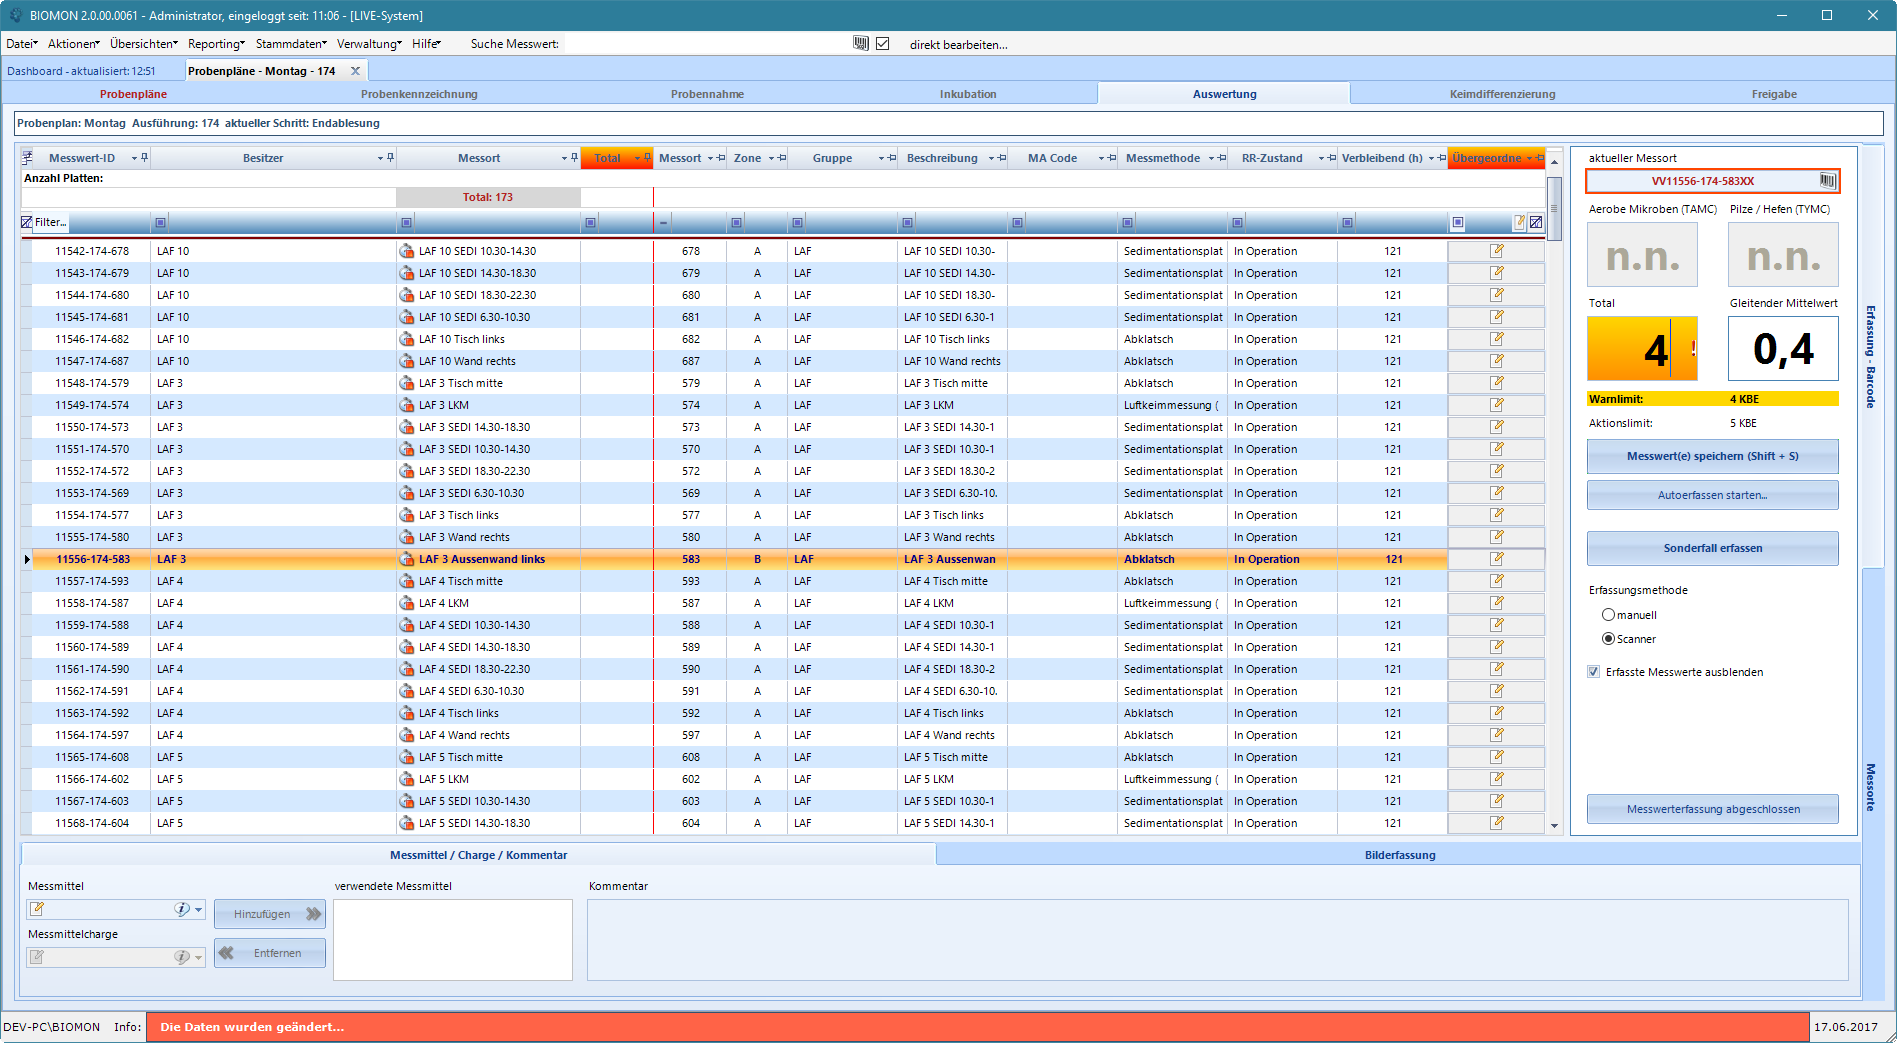Viewport: 1897px width, 1043px height.
Task: Click the edit icon for row 11556-174-583
Action: [1496, 559]
